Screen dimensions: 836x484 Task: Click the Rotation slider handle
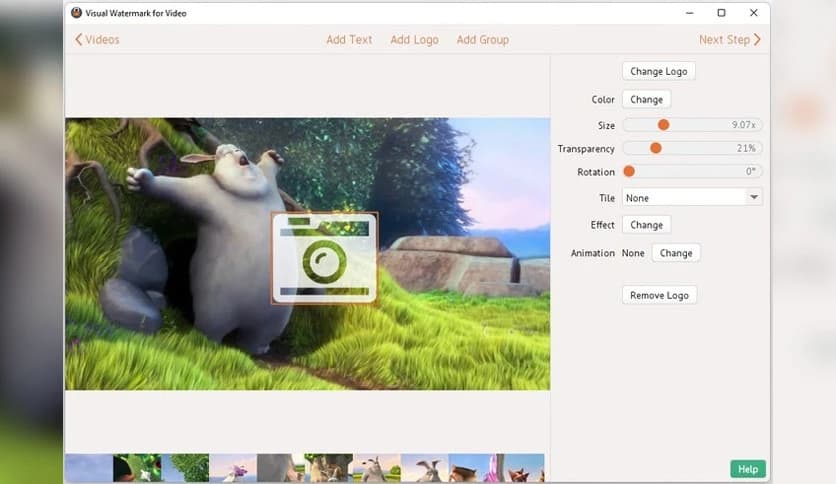coord(629,171)
